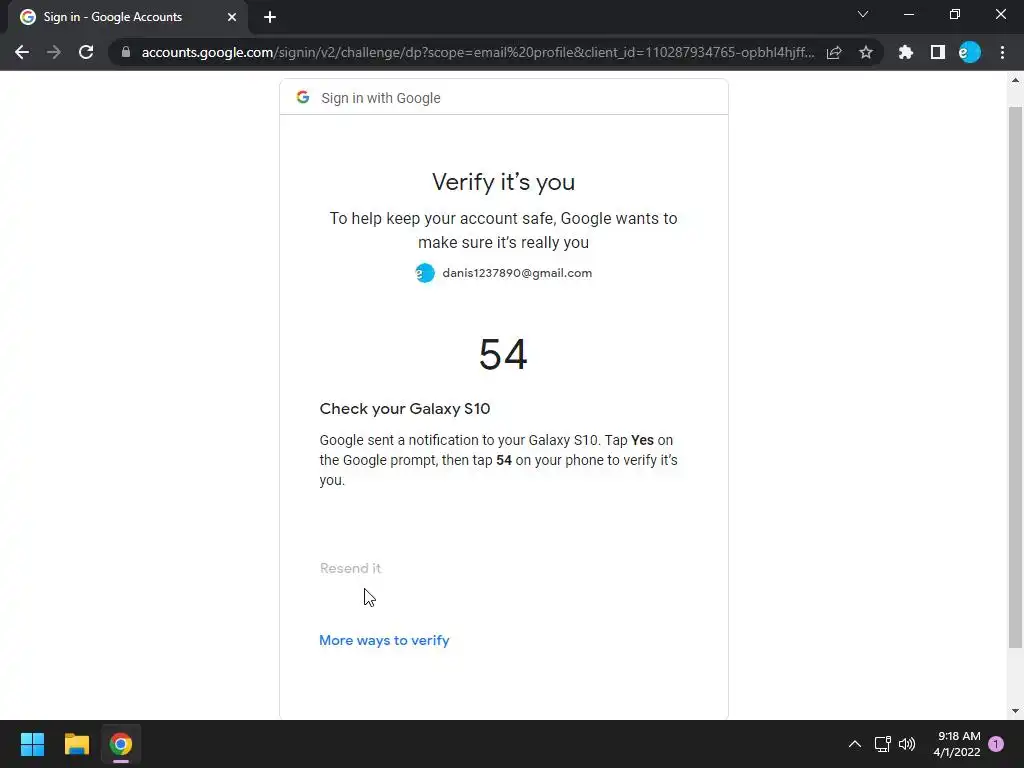The height and width of the screenshot is (768, 1024).
Task: Open the Chrome profile avatar
Action: point(970,52)
